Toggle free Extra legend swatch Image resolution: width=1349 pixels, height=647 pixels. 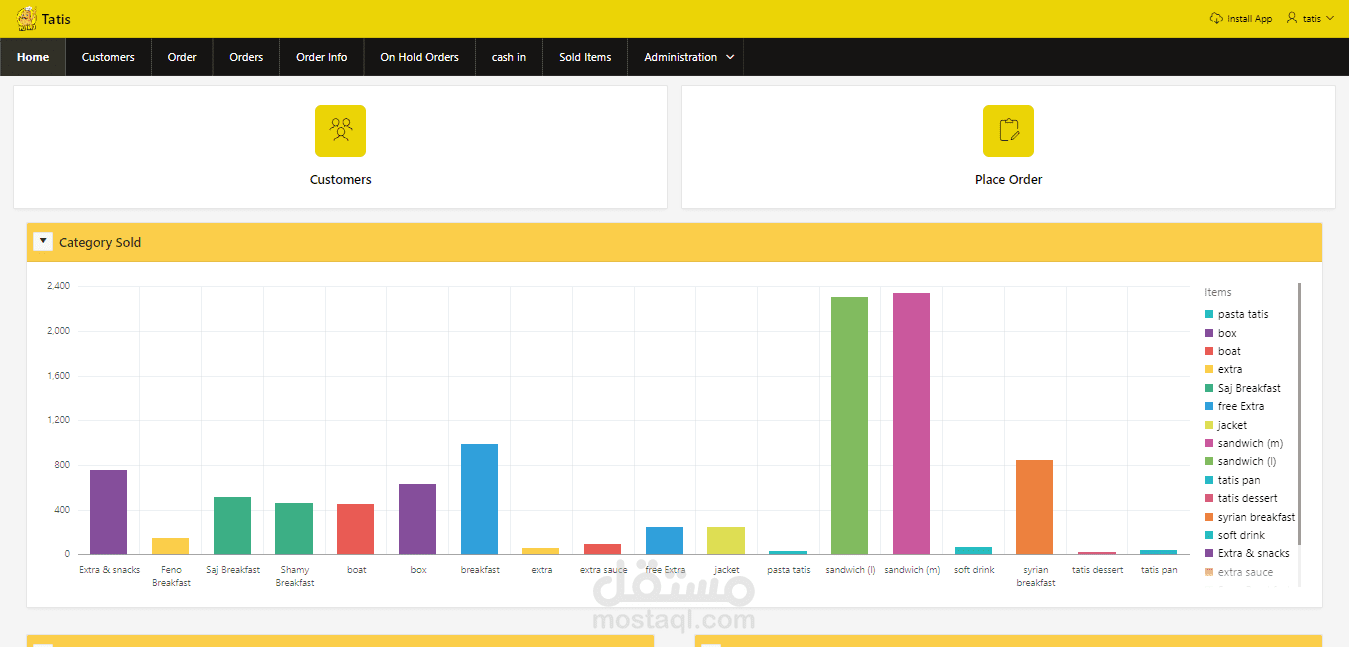point(1209,406)
